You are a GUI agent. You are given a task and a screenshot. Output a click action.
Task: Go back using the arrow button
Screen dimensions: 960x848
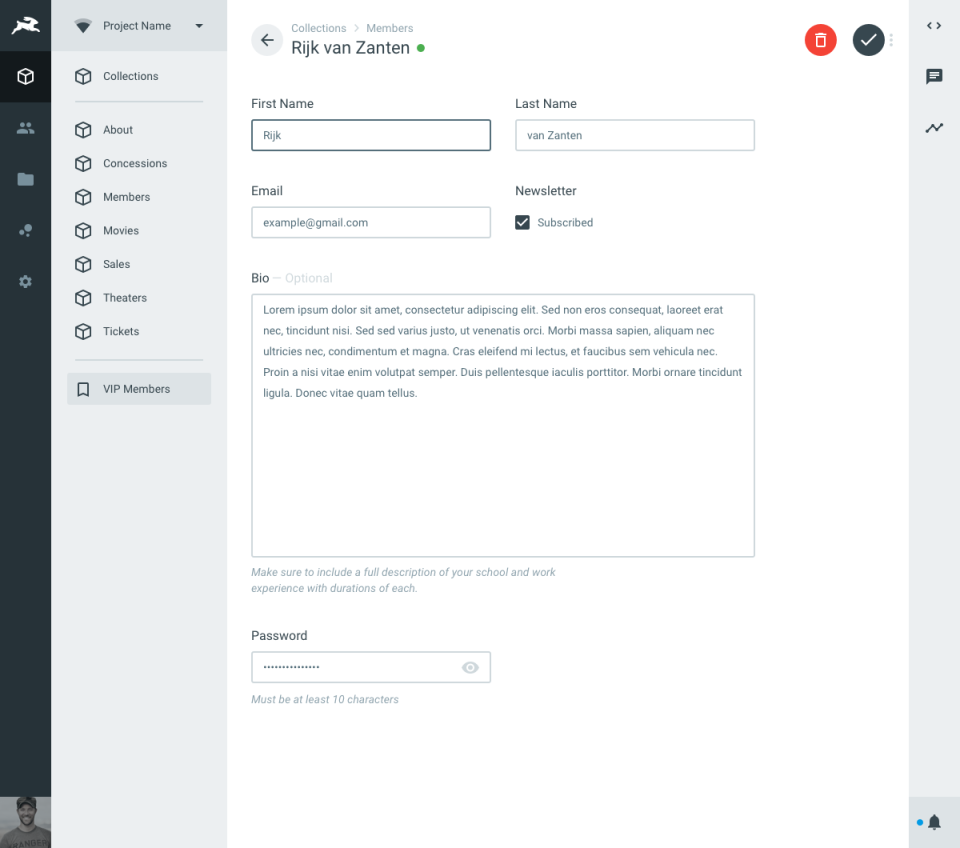point(267,40)
